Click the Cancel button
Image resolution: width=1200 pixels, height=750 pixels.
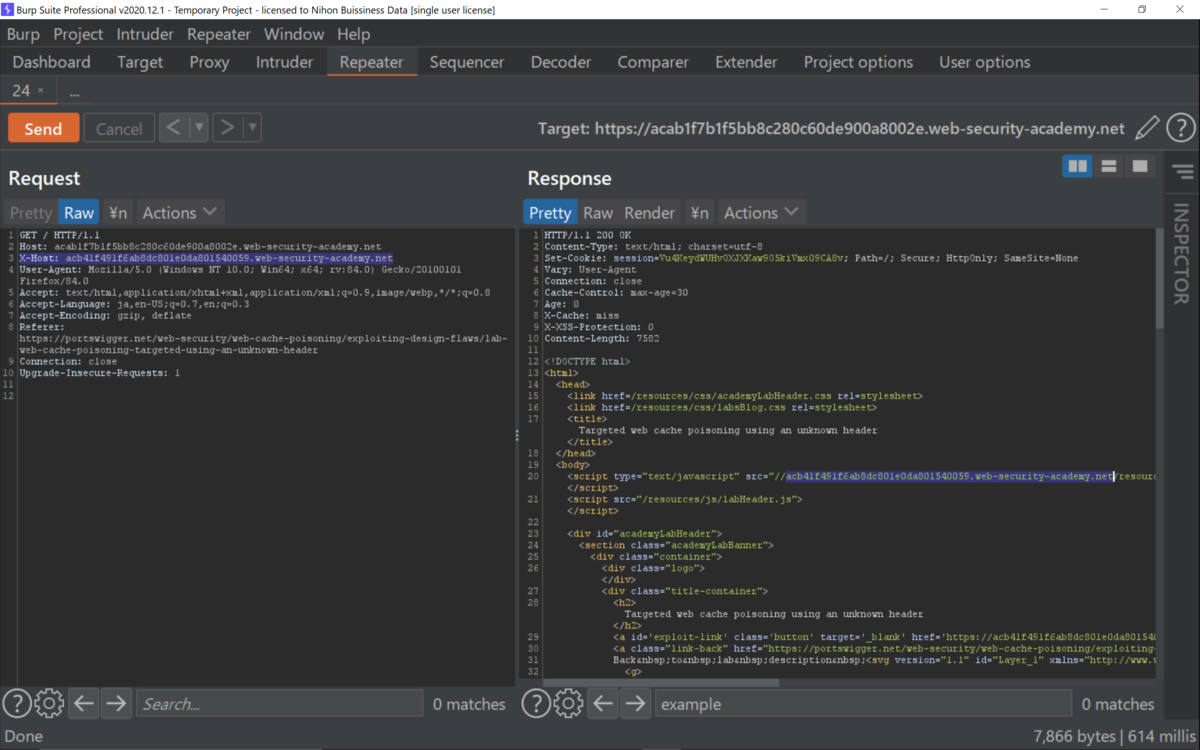coord(119,128)
